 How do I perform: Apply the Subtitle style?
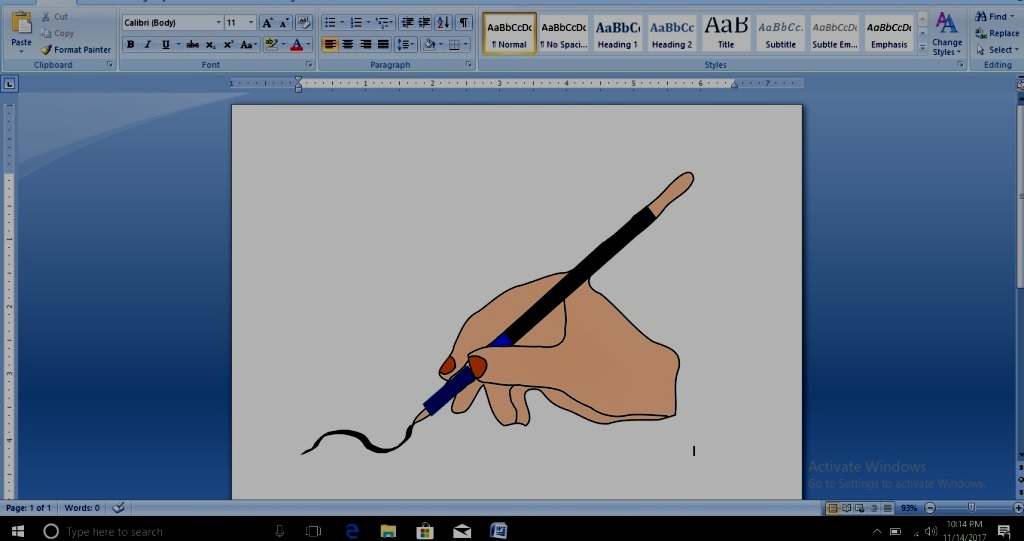pos(780,33)
